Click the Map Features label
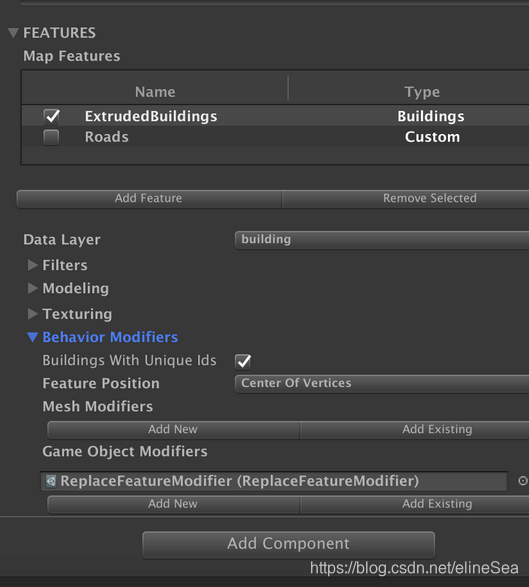This screenshot has height=587, width=529. tap(72, 56)
